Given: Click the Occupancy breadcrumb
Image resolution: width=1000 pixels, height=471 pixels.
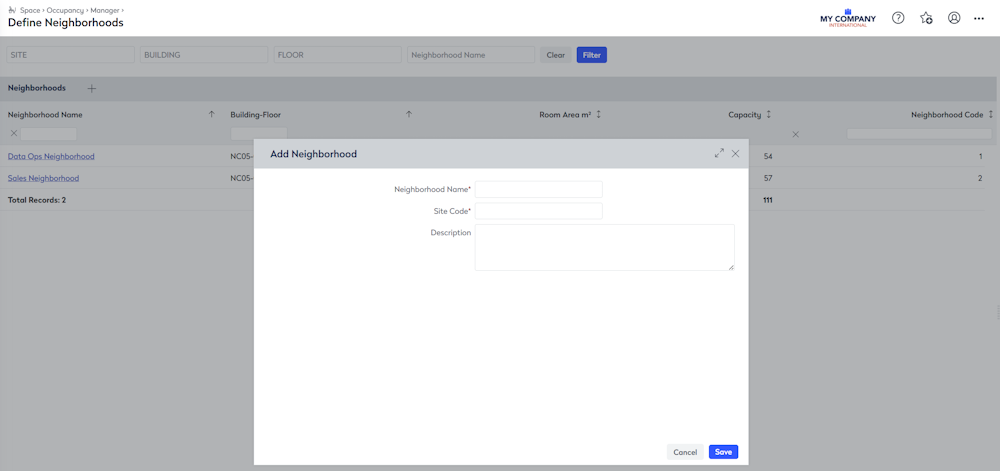Looking at the screenshot, I should (x=65, y=10).
